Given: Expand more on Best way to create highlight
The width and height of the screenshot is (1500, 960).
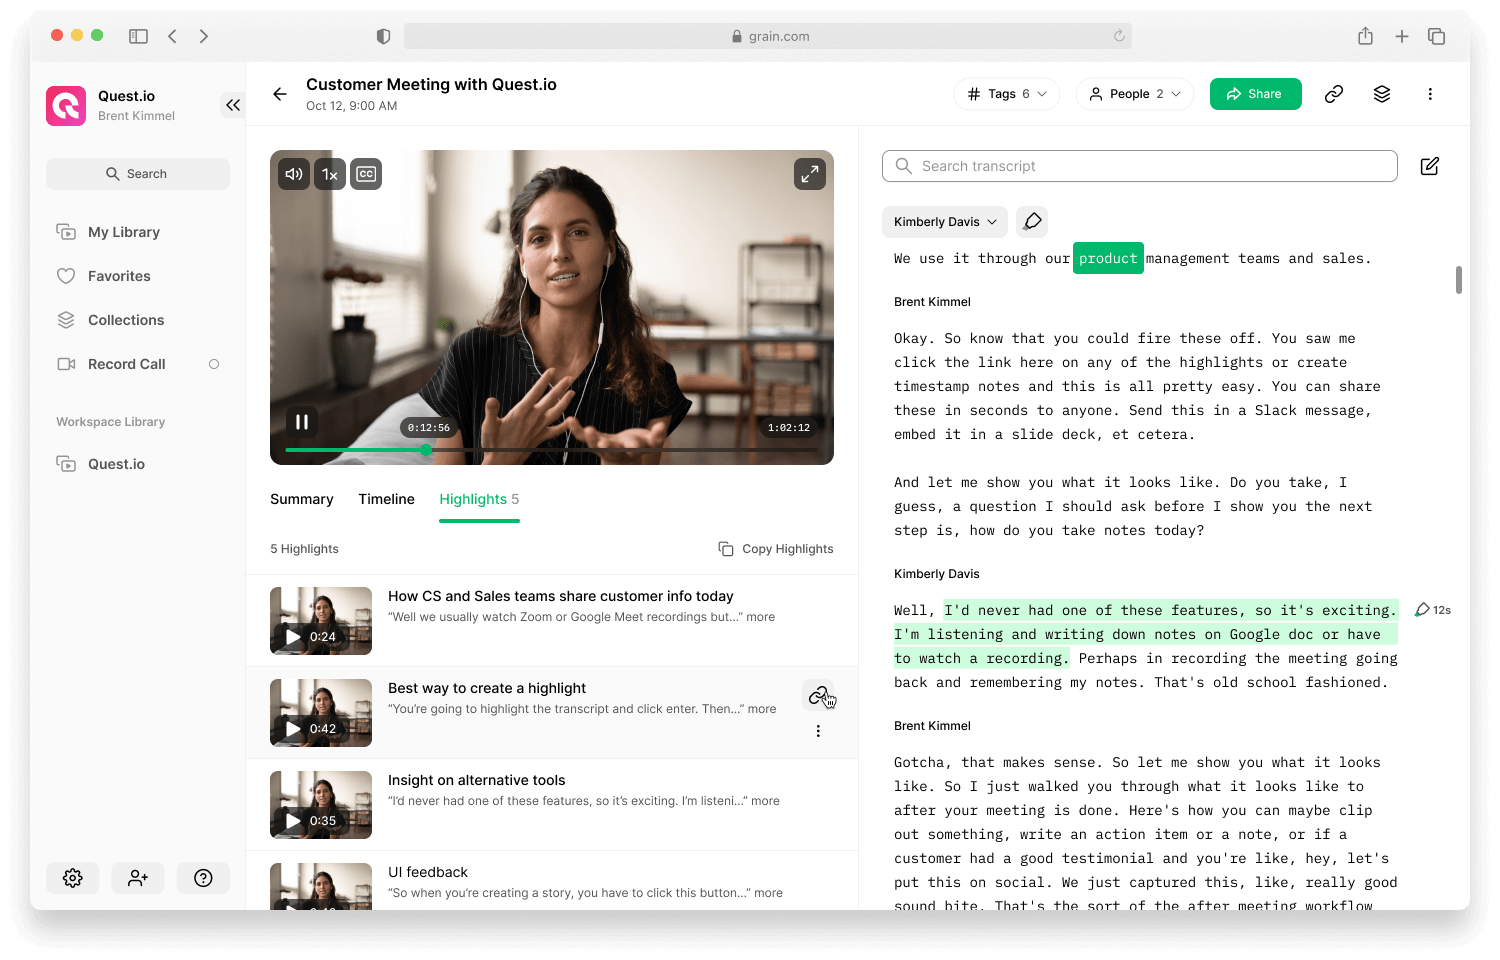Looking at the screenshot, I should (762, 709).
